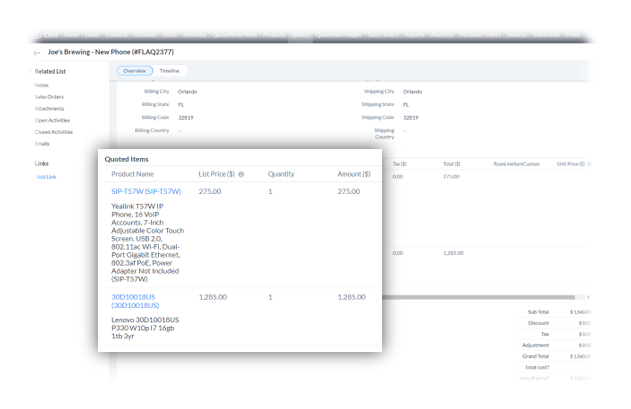Click the Billing City value Orlando
631x409 pixels.
(188, 91)
